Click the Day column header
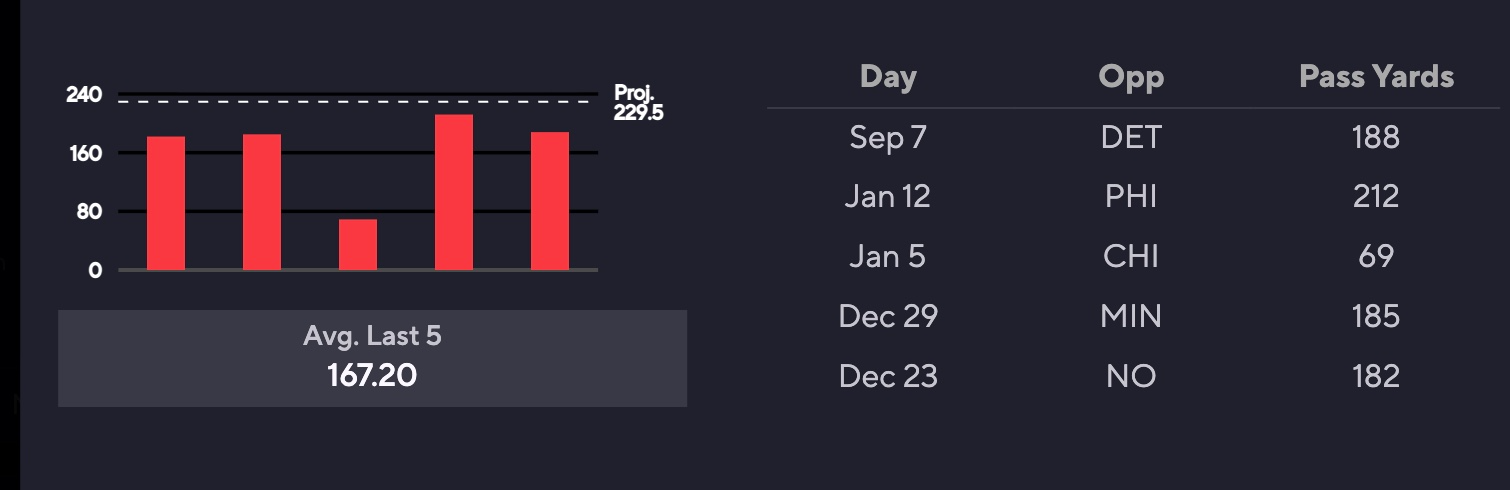Viewport: 1510px width, 490px height. tap(888, 77)
